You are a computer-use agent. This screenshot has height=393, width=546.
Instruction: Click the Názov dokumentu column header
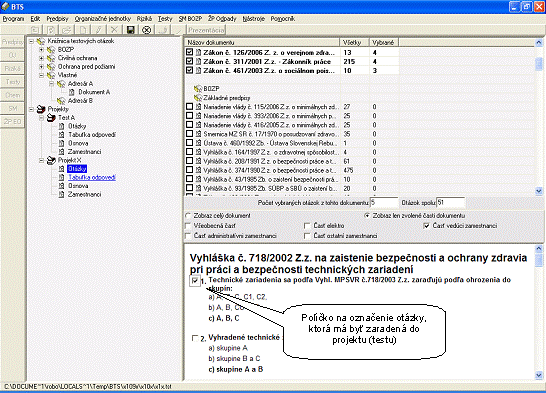click(262, 42)
